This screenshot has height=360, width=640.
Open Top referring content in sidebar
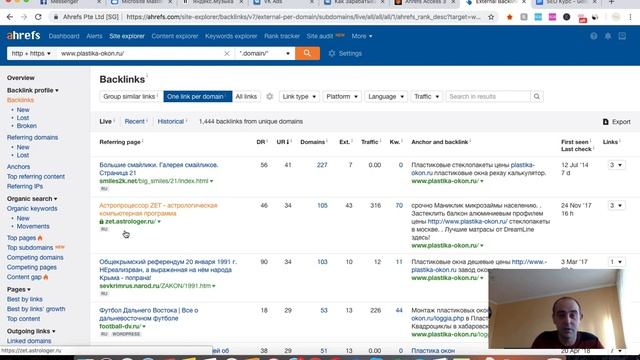coord(36,177)
